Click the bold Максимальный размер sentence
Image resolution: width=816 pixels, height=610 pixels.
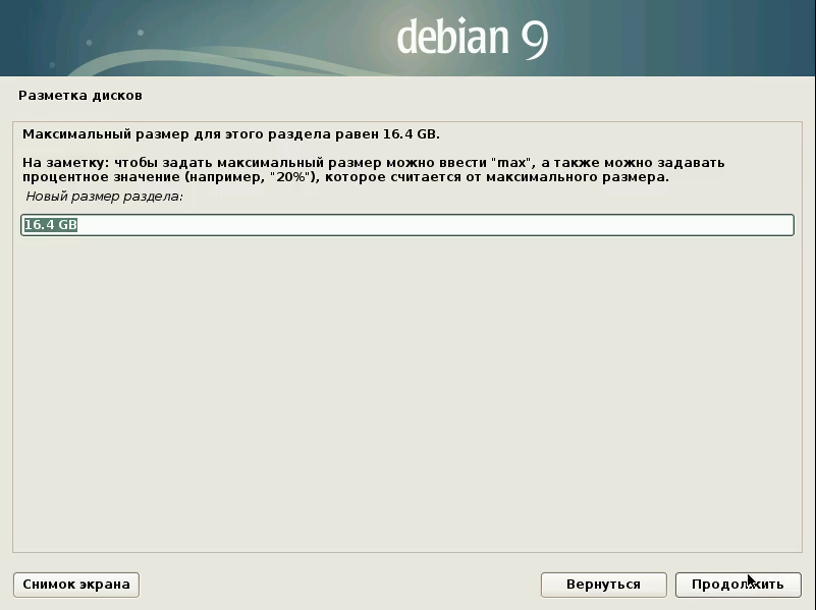click(x=230, y=134)
